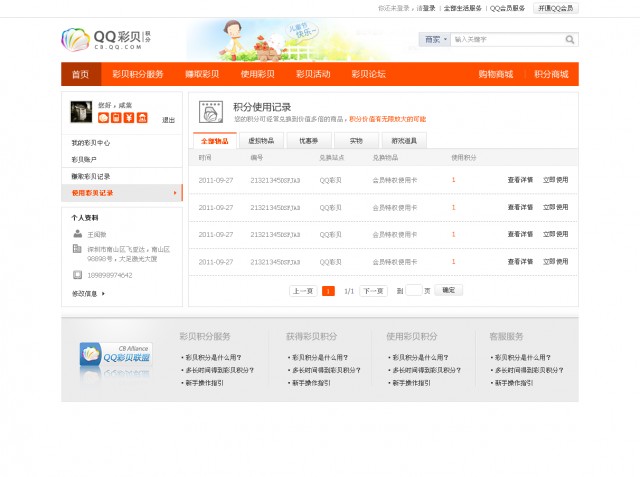Viewport: 640px width, 477px height.
Task: Click 查看详情 in the fourth record row
Action: pos(520,262)
